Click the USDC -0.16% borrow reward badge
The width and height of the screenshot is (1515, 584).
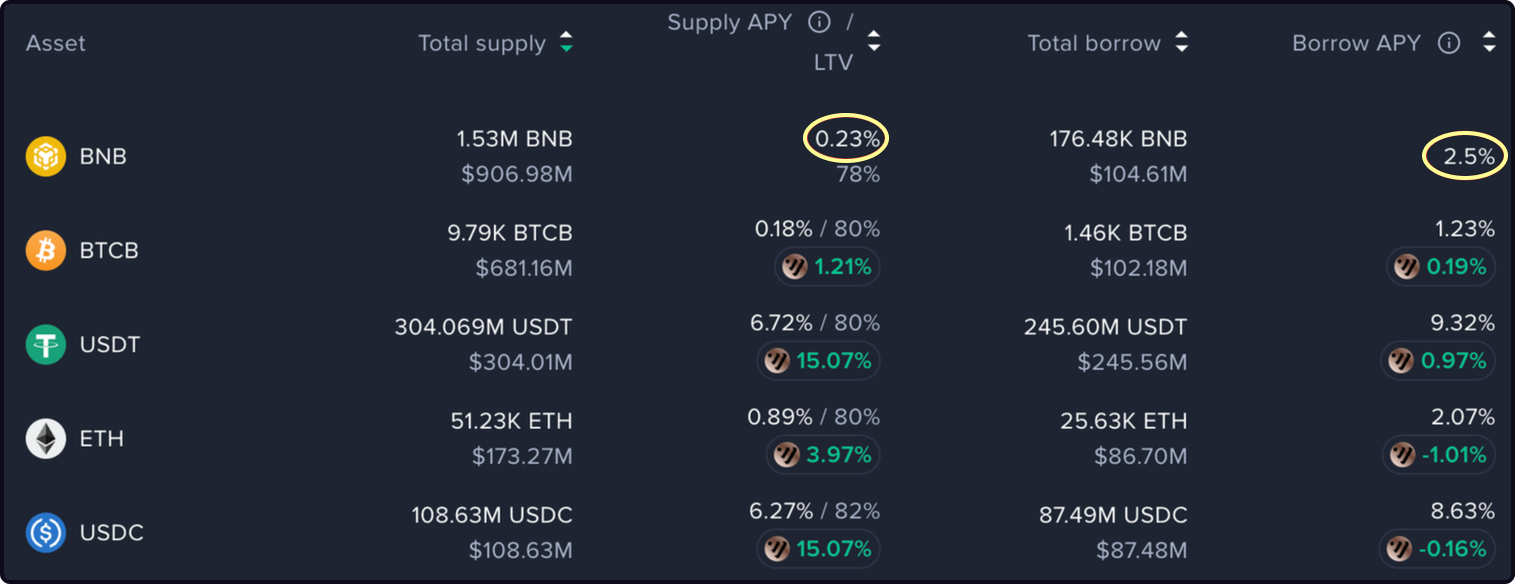click(1438, 549)
